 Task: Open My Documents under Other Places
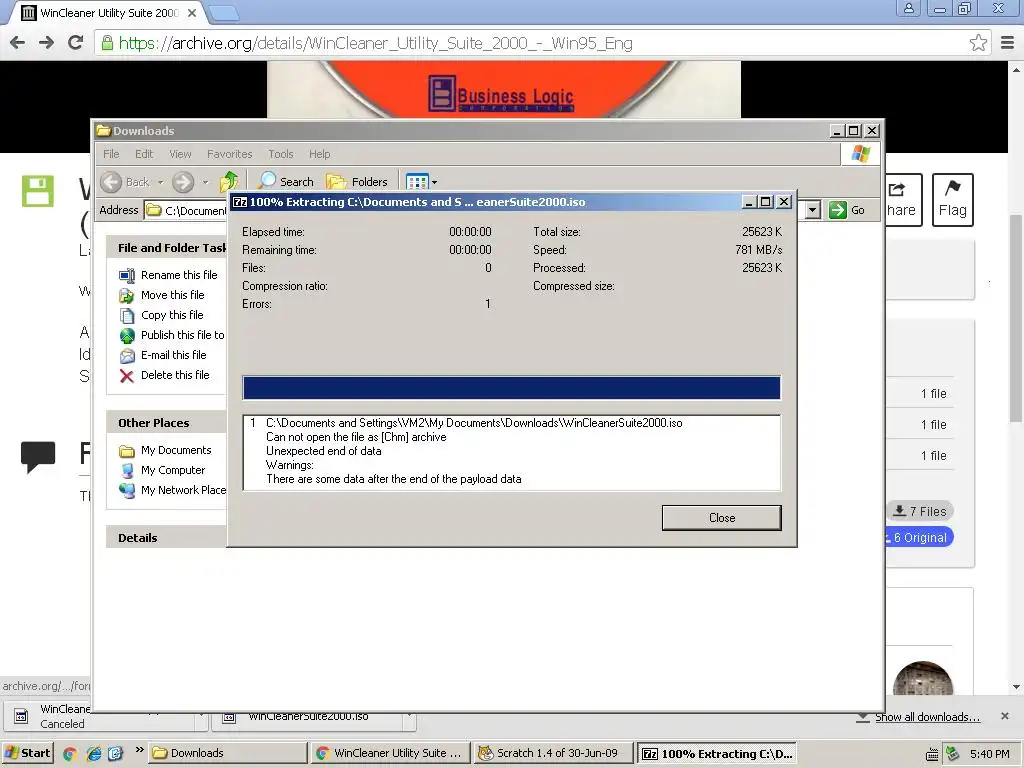click(176, 450)
